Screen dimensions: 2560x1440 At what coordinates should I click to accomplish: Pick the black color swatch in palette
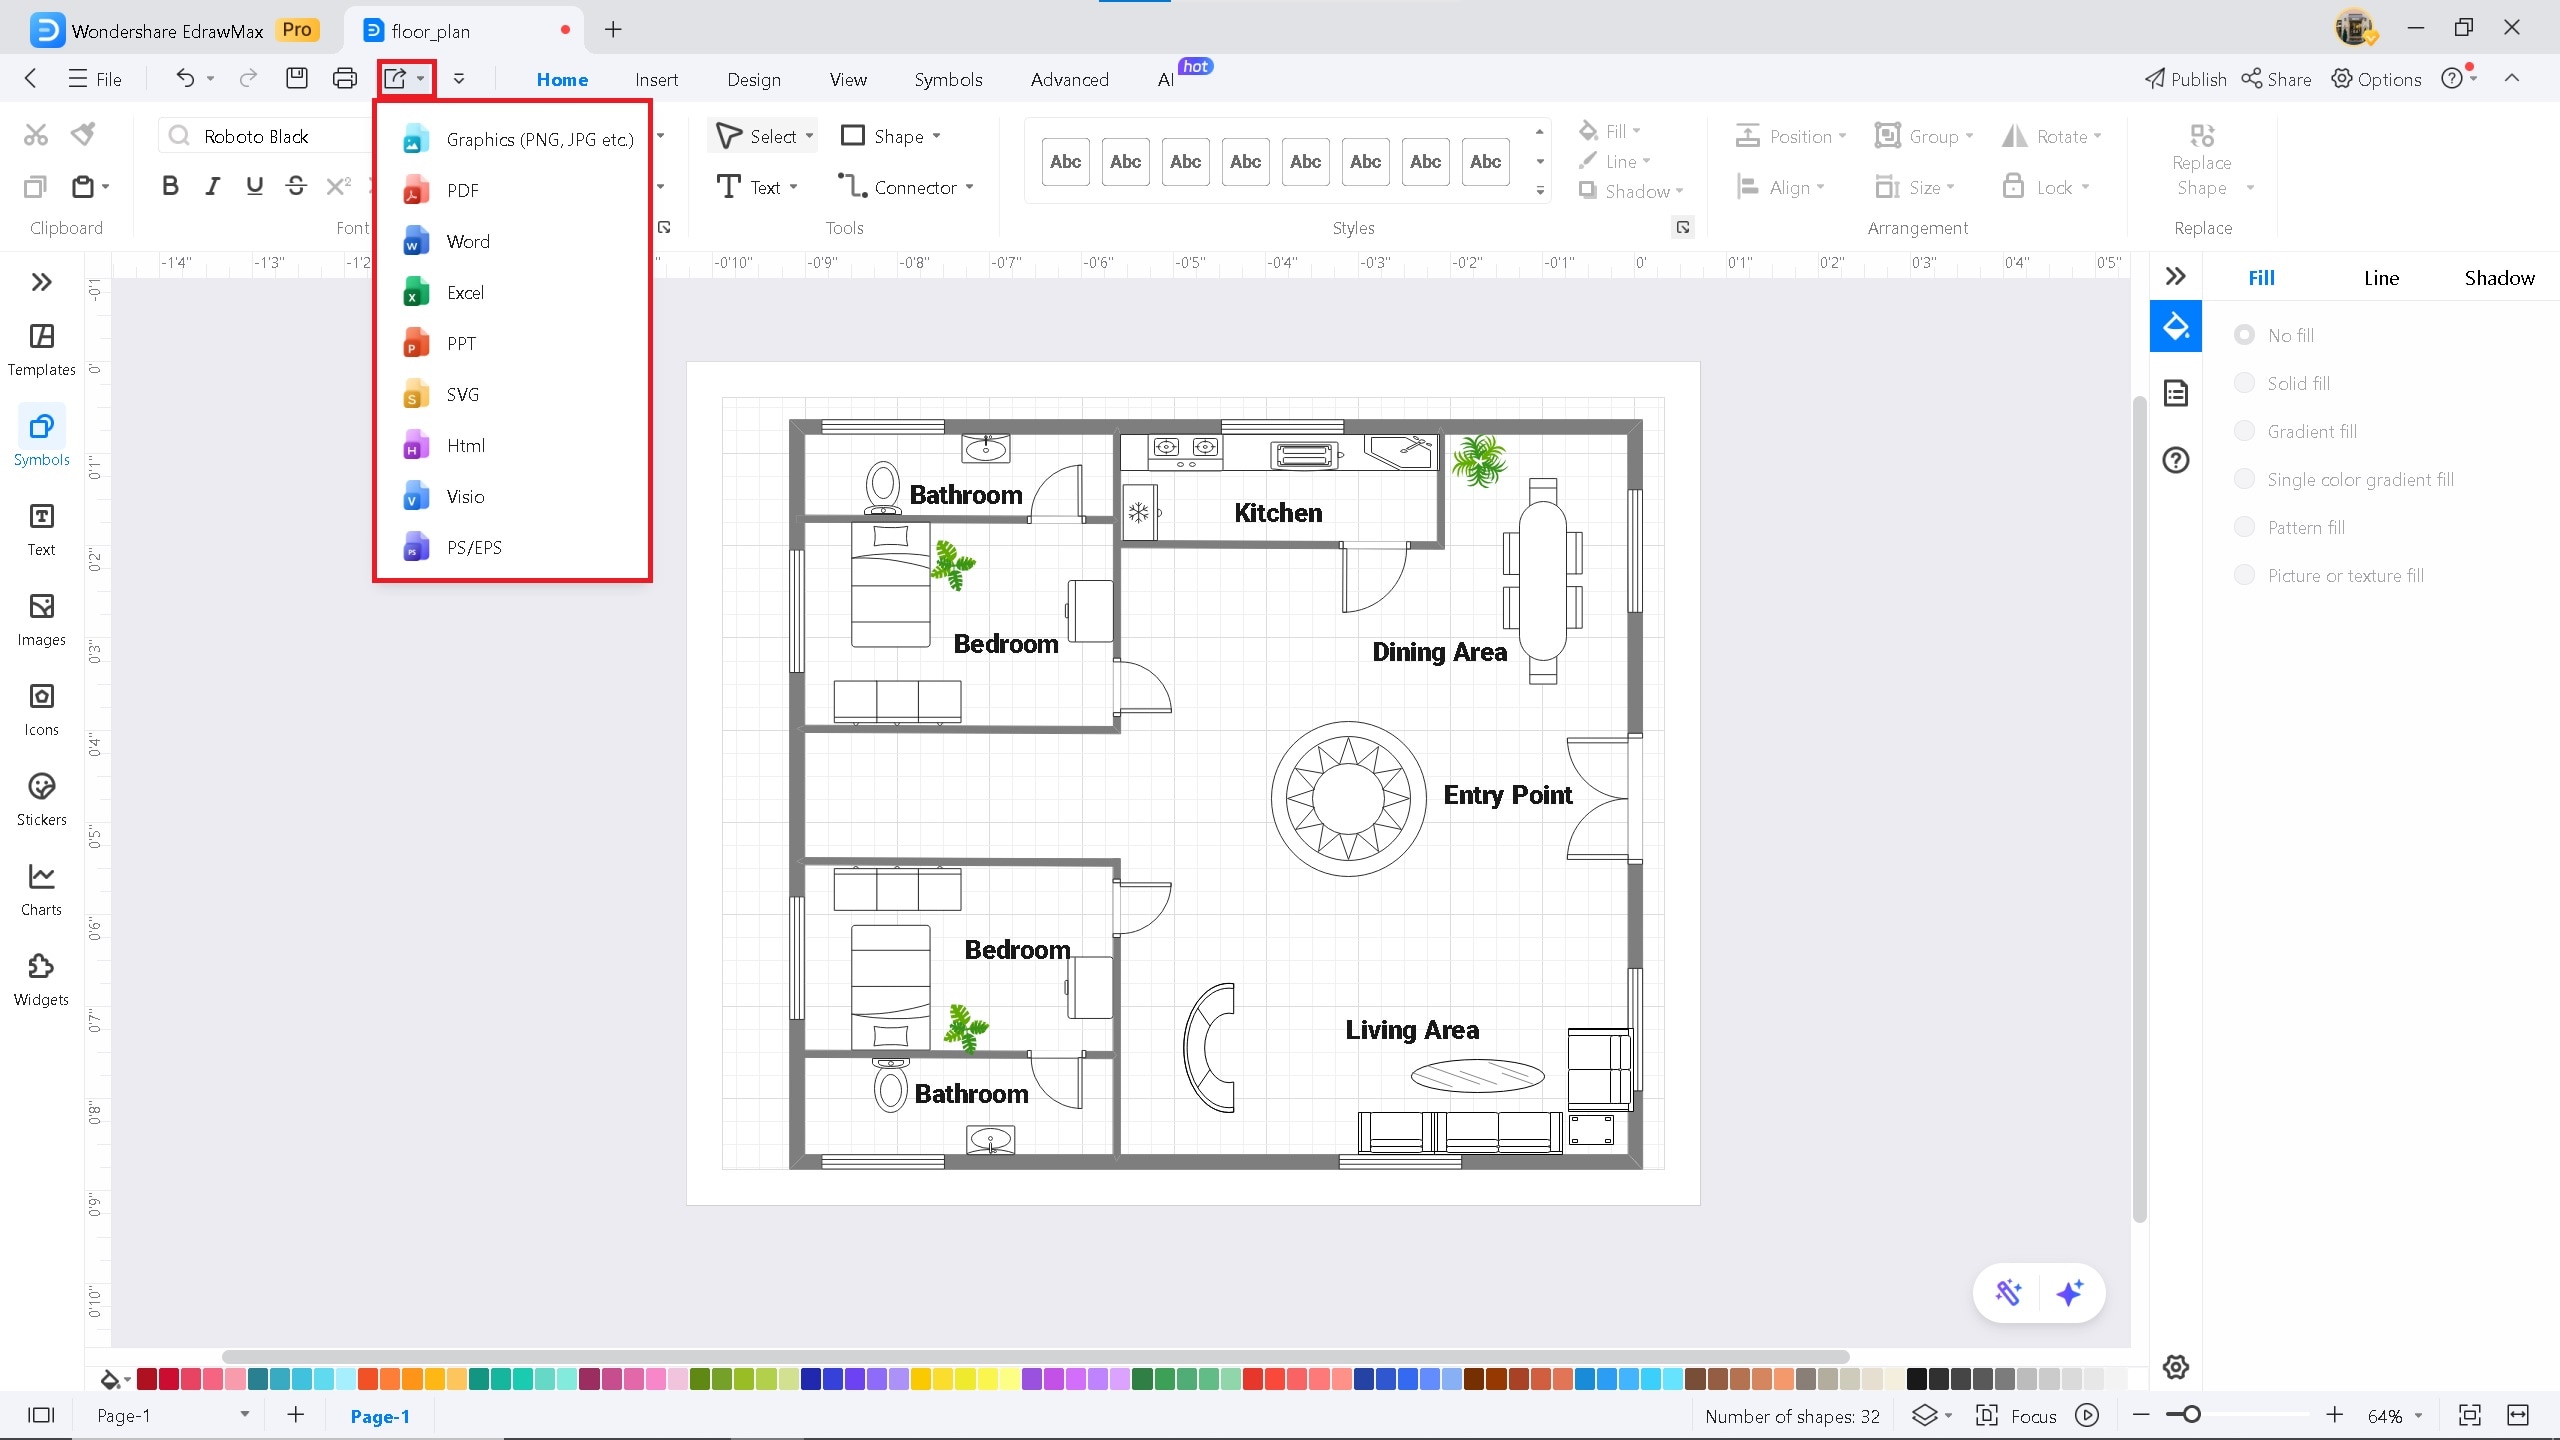tap(1916, 1379)
